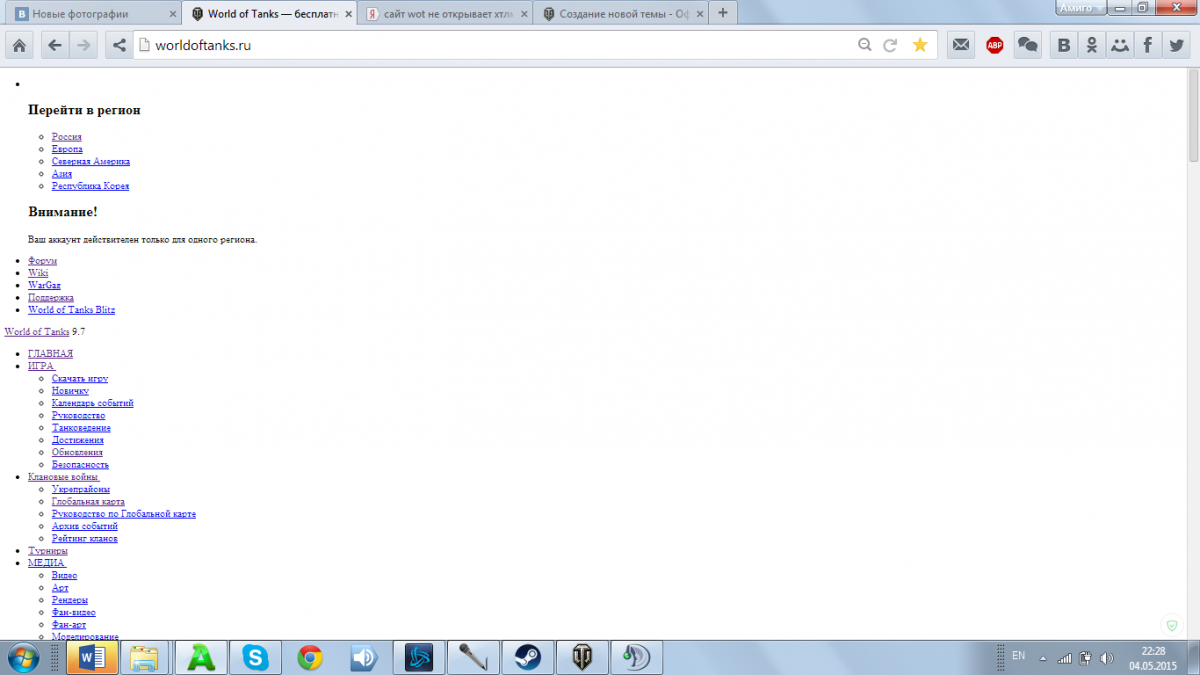This screenshot has height=675, width=1200.
Task: Open the system volume tray icon
Action: (x=1107, y=658)
